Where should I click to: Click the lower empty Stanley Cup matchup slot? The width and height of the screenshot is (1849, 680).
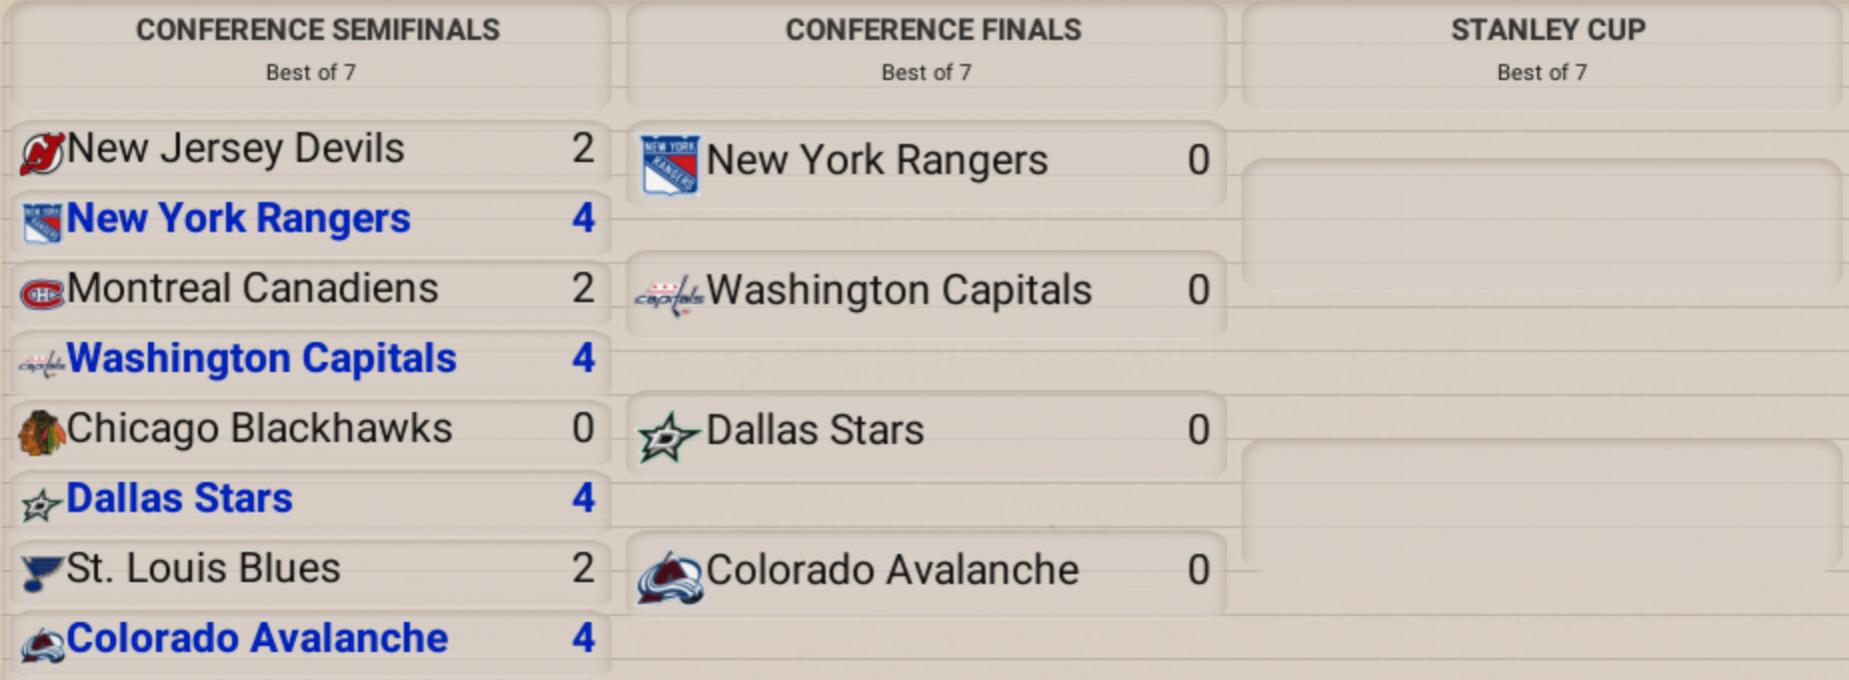(x=1541, y=503)
